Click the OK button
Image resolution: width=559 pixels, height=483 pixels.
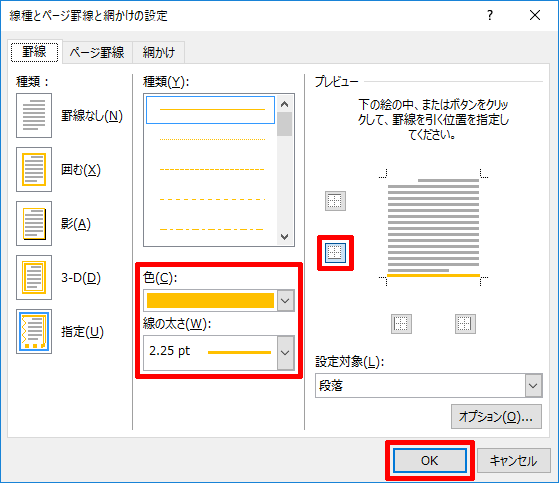[430, 461]
